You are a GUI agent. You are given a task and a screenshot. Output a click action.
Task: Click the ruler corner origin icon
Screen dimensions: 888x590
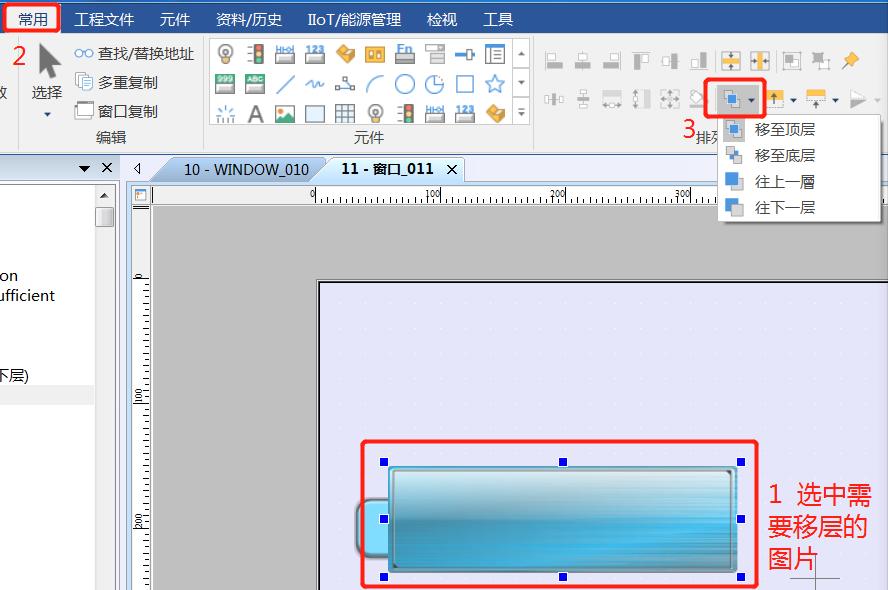[140, 195]
